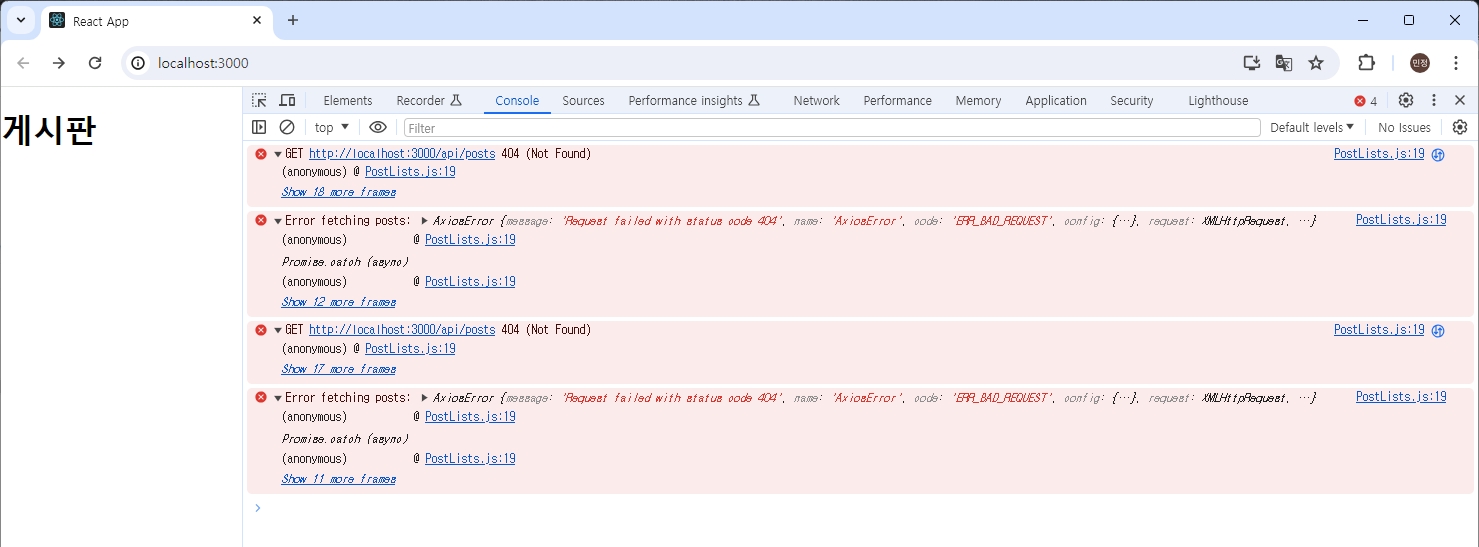
Task: Click Show 11 more frames
Action: point(338,479)
